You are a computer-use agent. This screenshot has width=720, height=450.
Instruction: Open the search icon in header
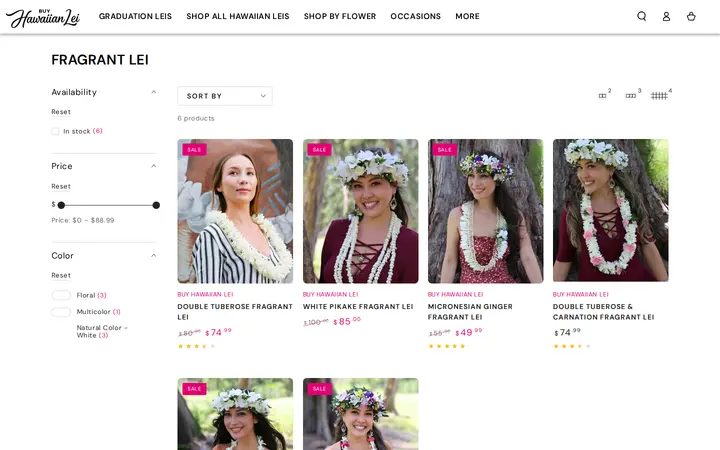(641, 16)
